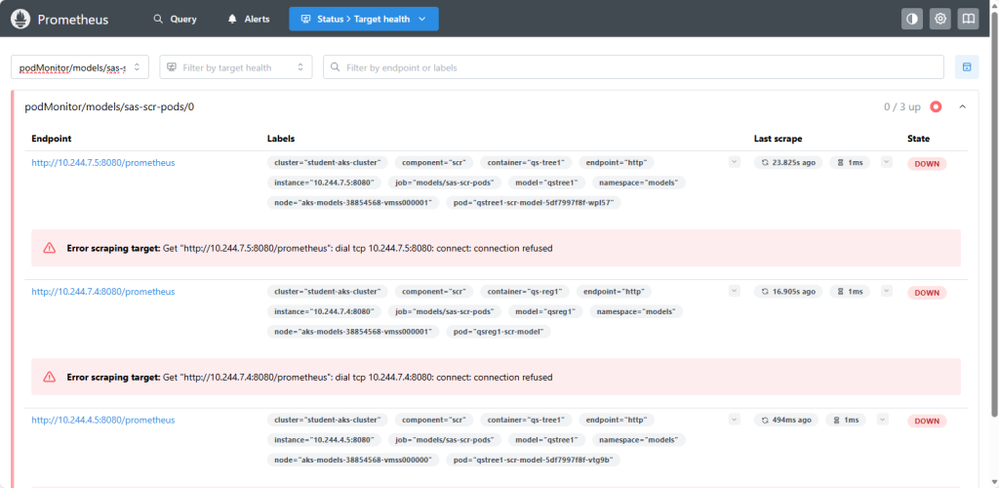Open the settings gear icon
This screenshot has width=999, height=488.
click(940, 19)
